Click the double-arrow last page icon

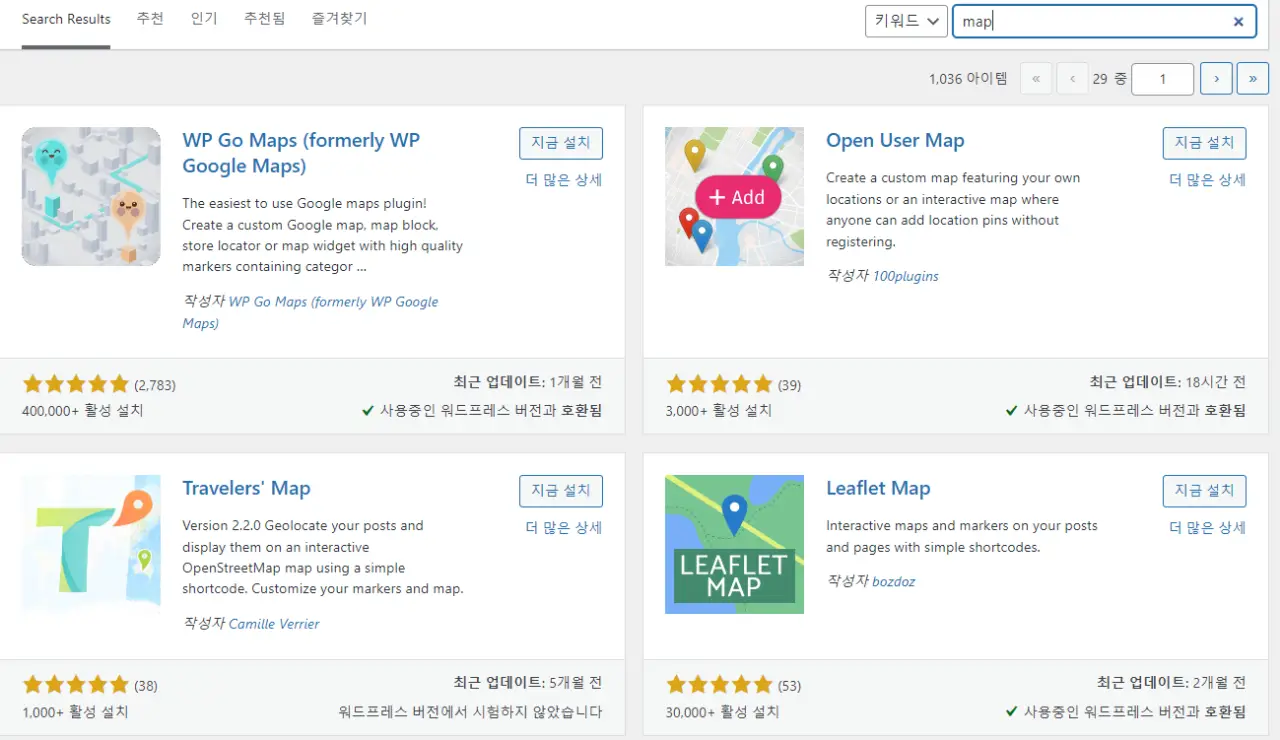(1252, 78)
